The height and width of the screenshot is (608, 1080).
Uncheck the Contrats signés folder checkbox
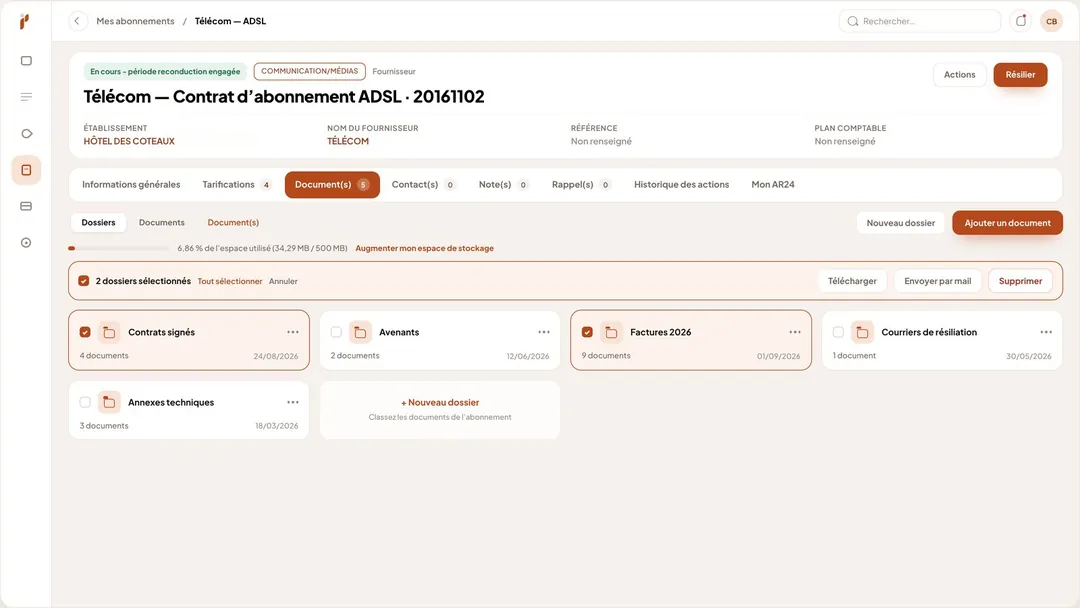85,332
